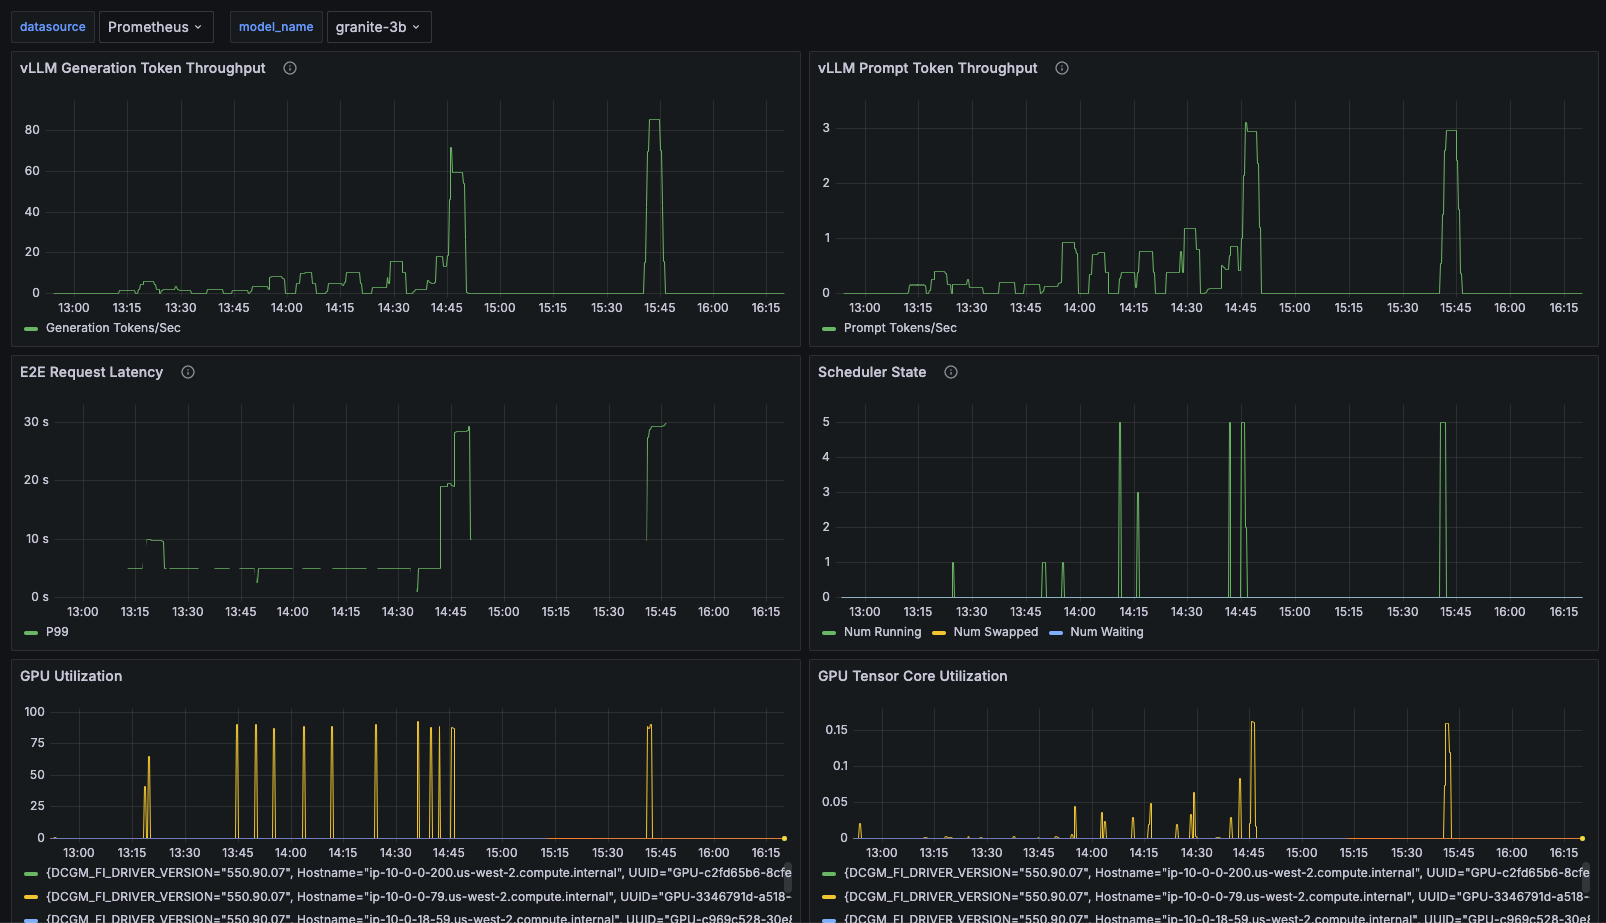This screenshot has width=1606, height=923.
Task: Toggle Tensor Core ip-10-0-0-79 legend entry
Action: pyautogui.click(x=1216, y=897)
